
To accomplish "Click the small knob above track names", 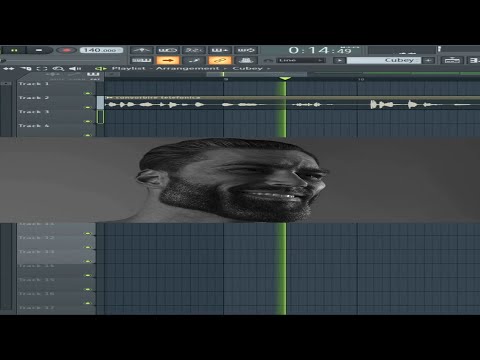I will (x=52, y=74).
